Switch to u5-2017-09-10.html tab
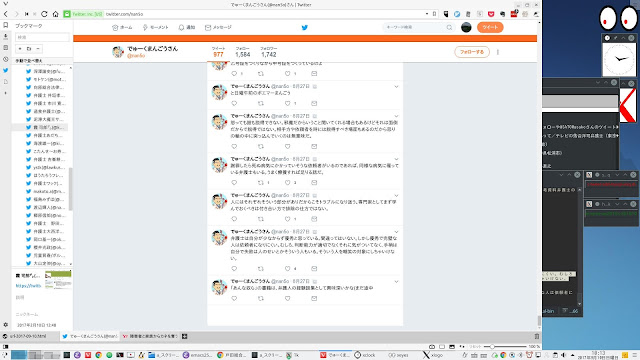The image size is (640, 360). 29,336
